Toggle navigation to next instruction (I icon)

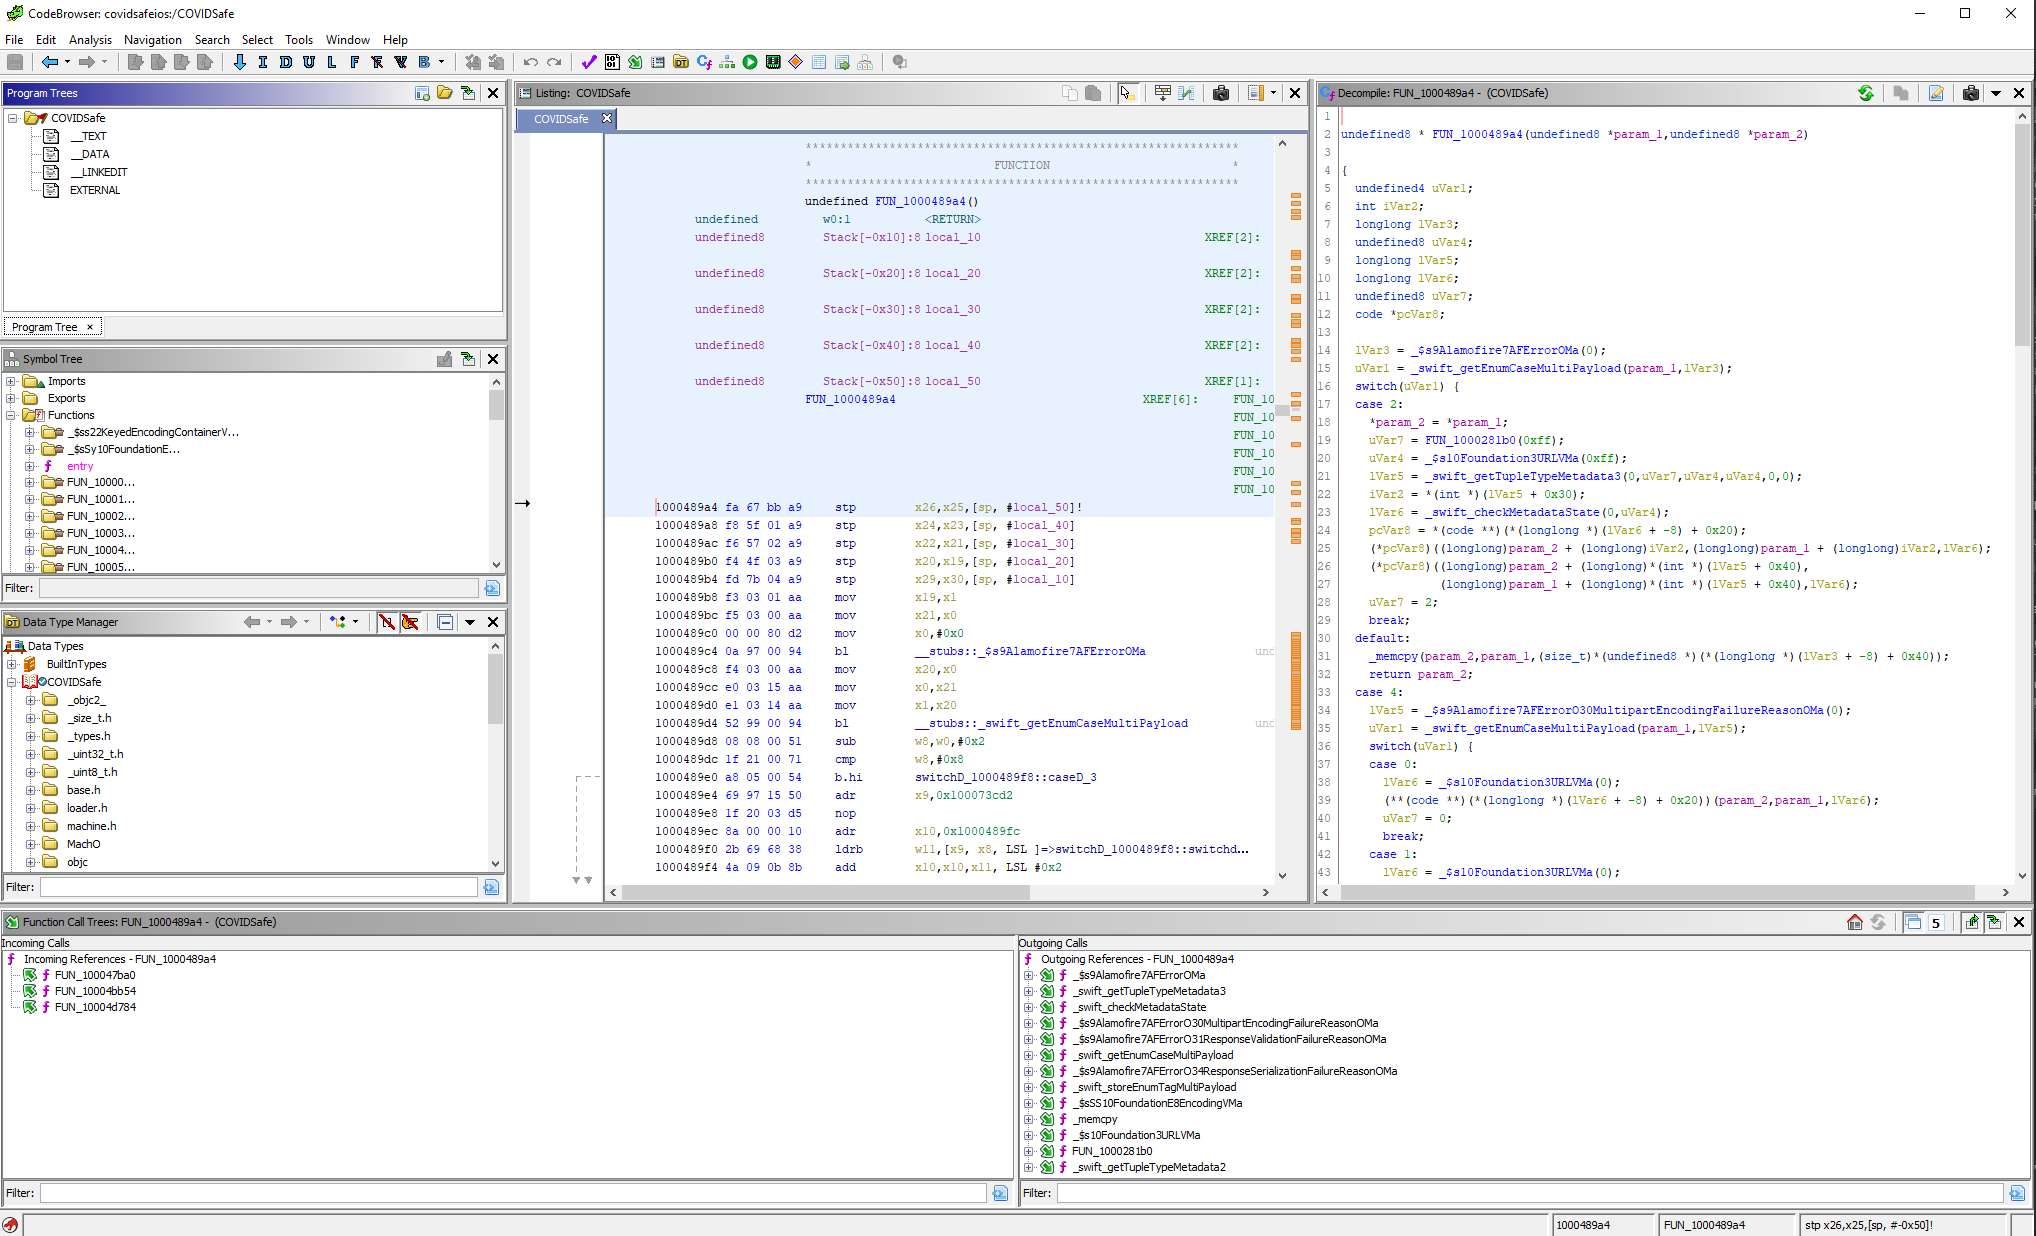pos(263,62)
